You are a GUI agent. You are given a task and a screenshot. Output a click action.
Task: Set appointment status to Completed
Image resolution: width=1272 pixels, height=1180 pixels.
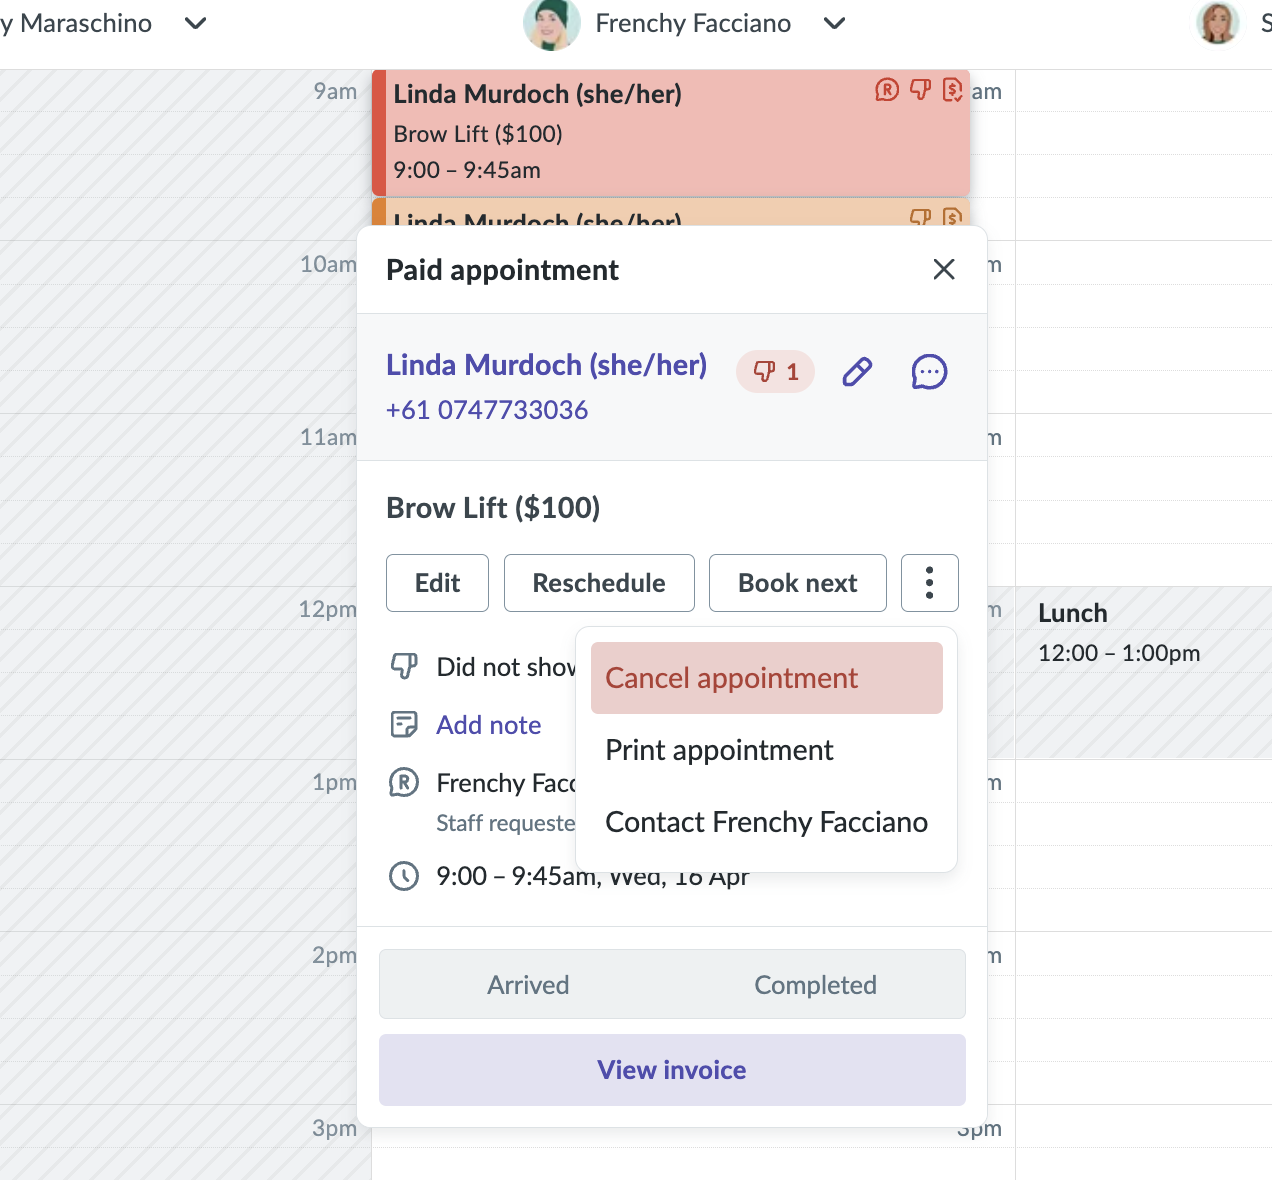(x=815, y=985)
